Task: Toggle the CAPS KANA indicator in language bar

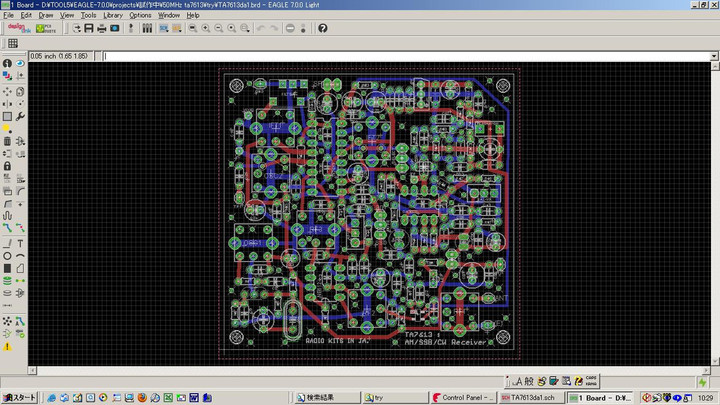Action: pyautogui.click(x=591, y=381)
